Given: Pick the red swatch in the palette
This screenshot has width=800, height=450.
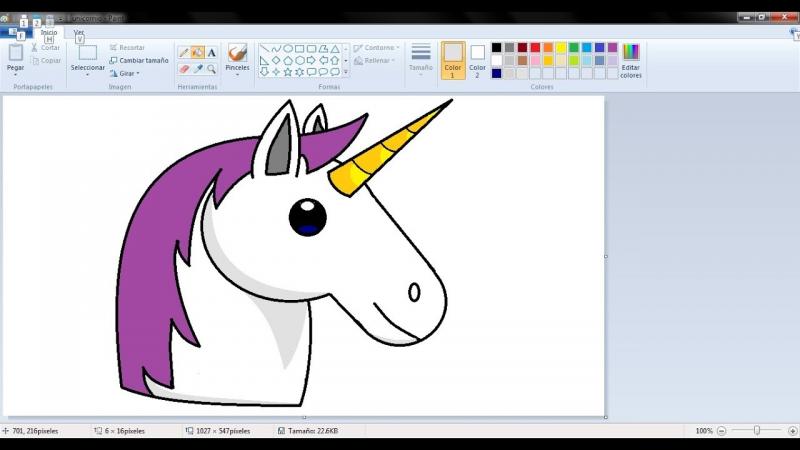Looking at the screenshot, I should (x=535, y=47).
